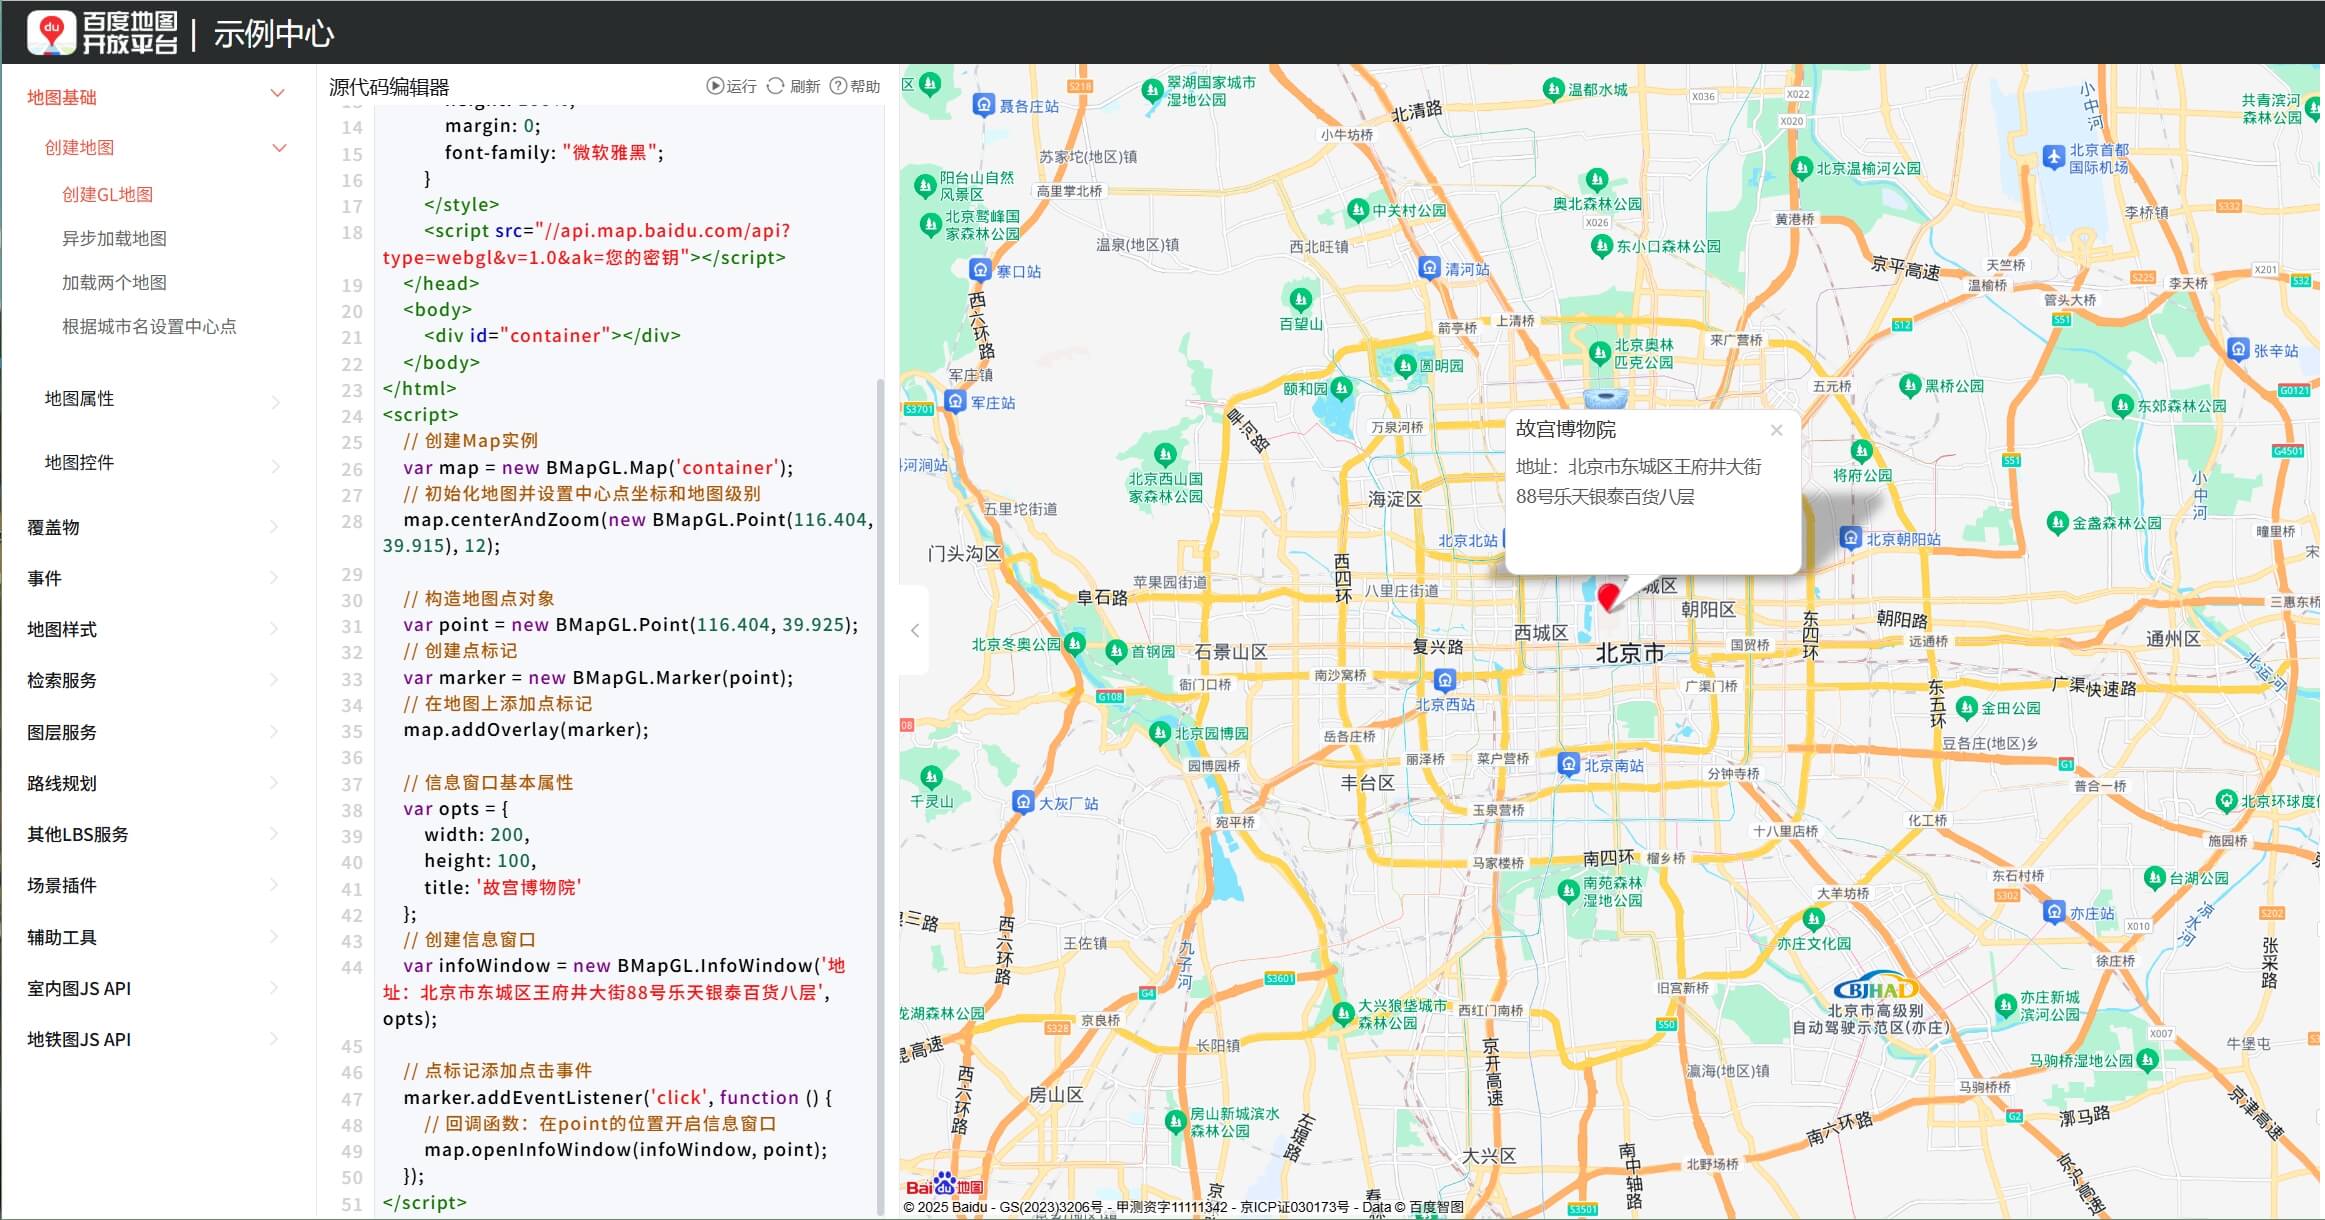Click the 帮助 text button
The image size is (2325, 1220).
pyautogui.click(x=865, y=87)
